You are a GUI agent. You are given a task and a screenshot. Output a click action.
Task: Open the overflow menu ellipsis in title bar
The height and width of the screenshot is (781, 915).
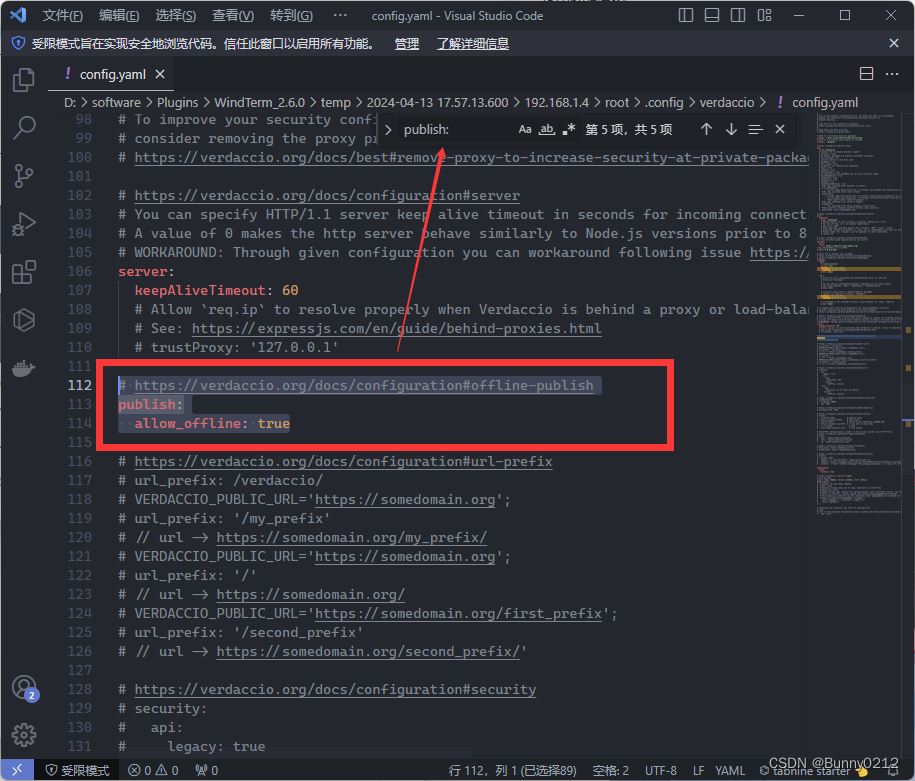point(340,16)
